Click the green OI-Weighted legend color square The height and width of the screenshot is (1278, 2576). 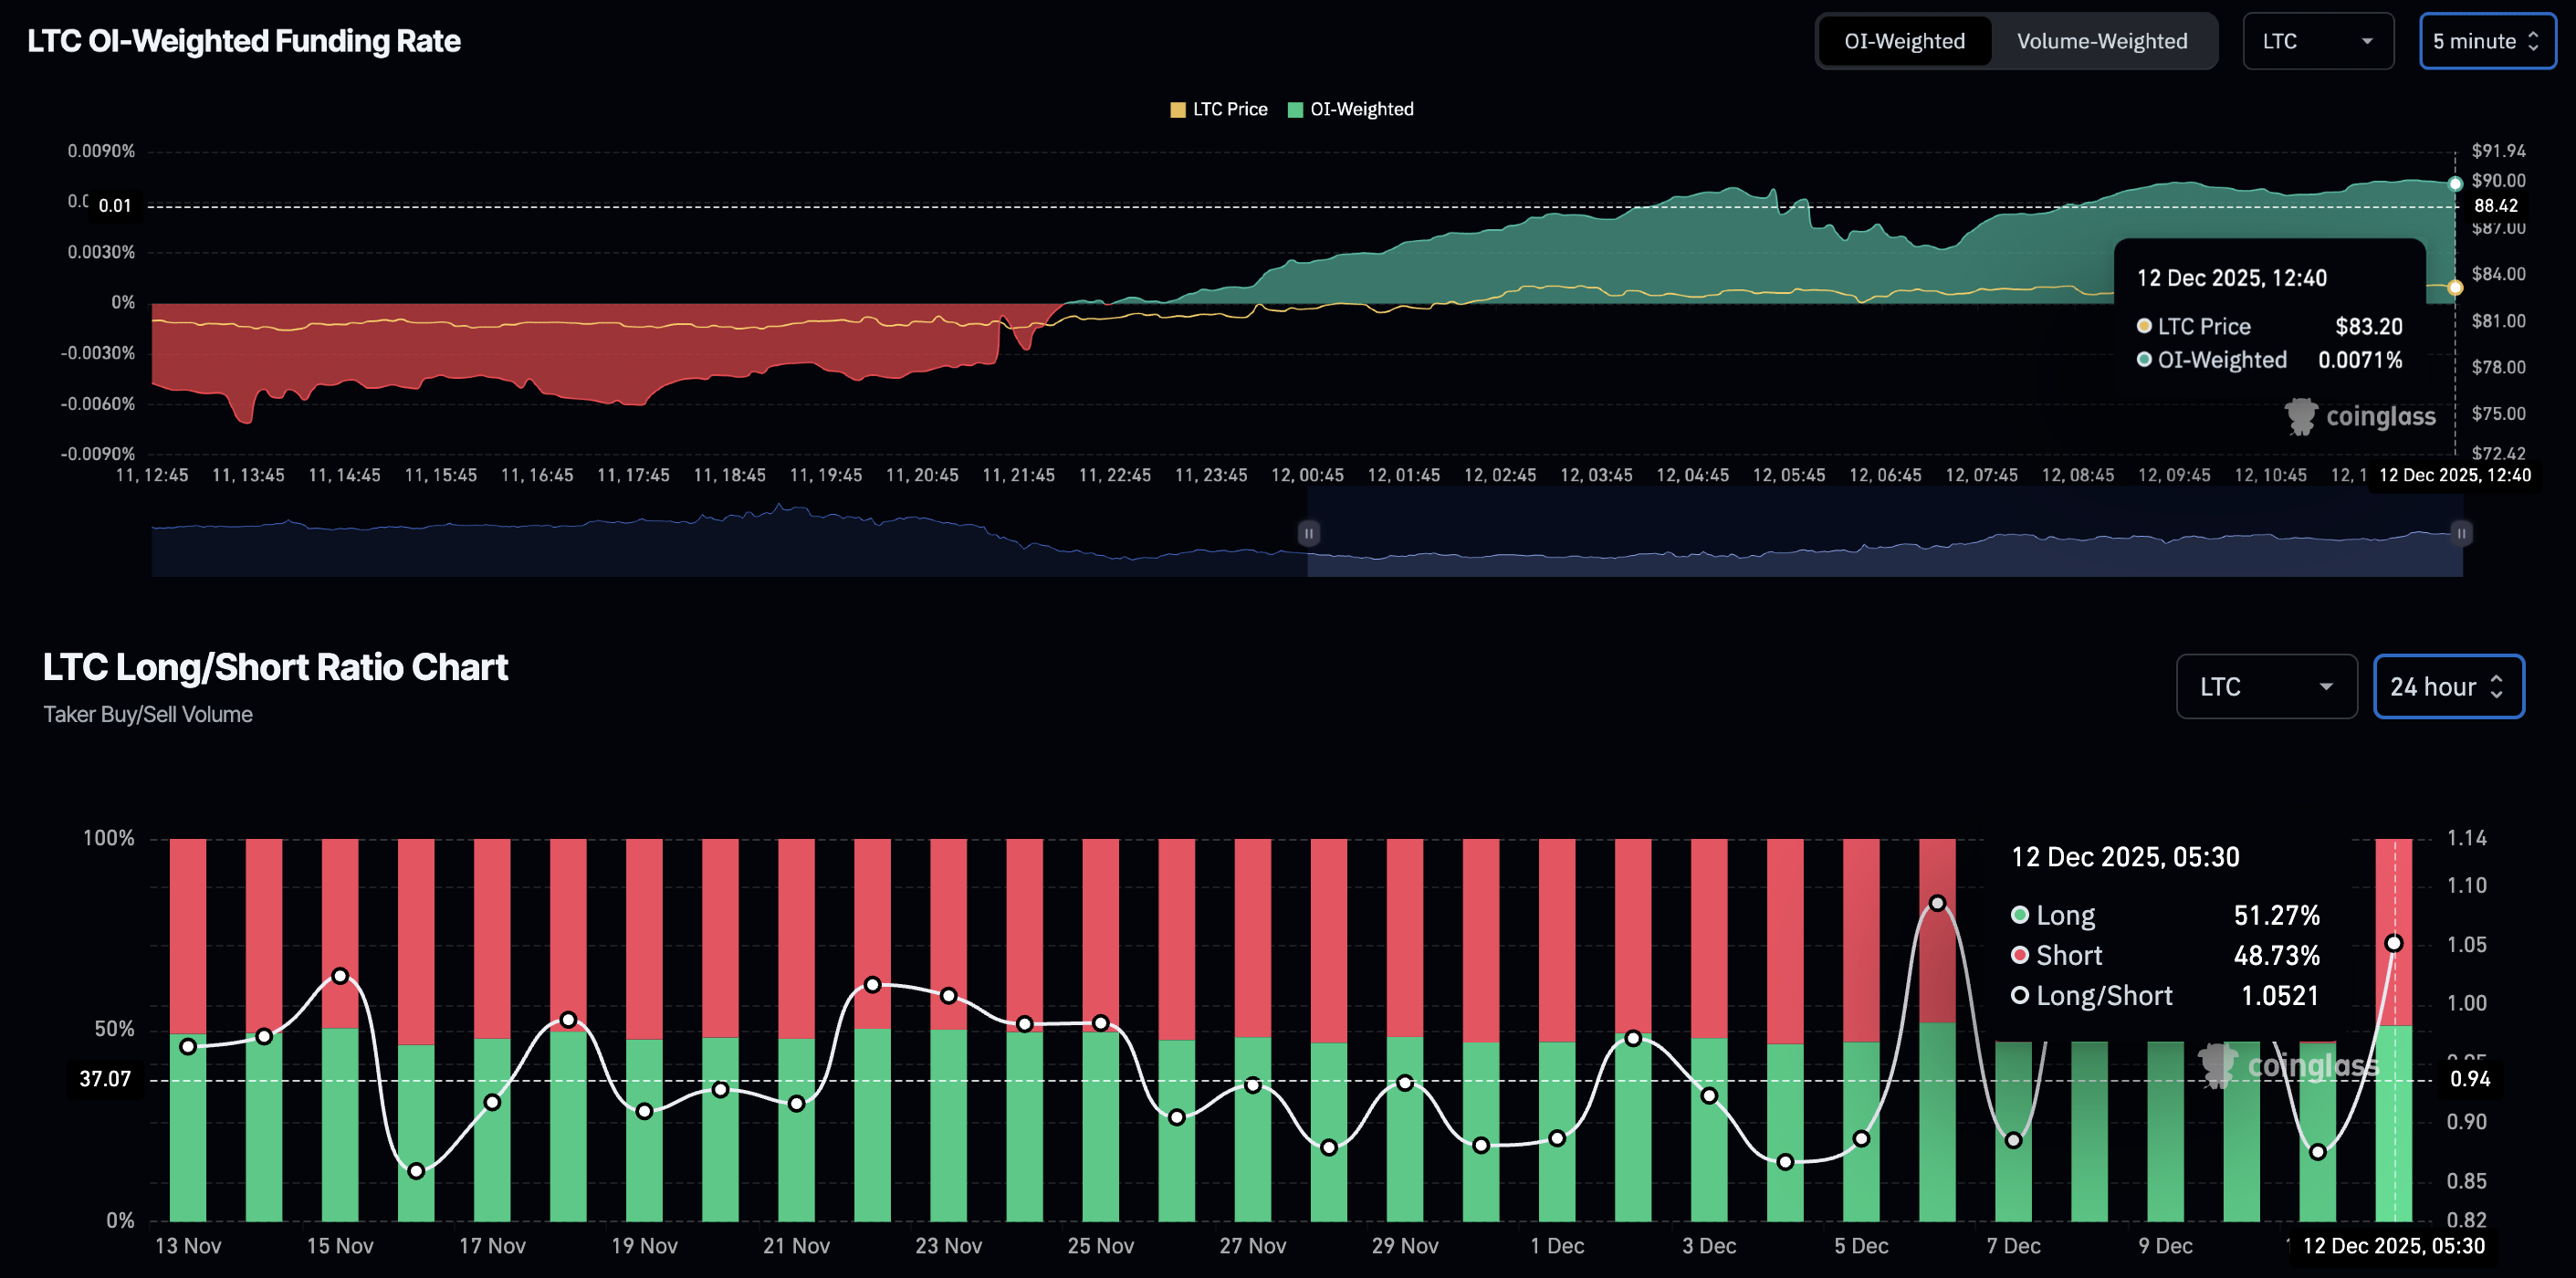pos(1294,109)
